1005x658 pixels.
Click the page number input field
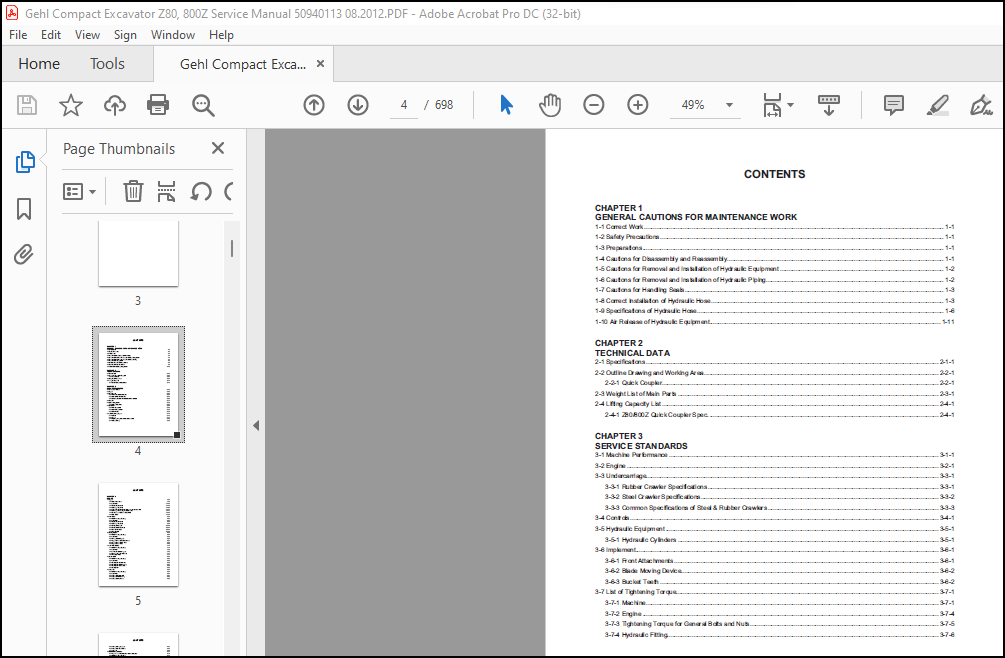point(404,105)
